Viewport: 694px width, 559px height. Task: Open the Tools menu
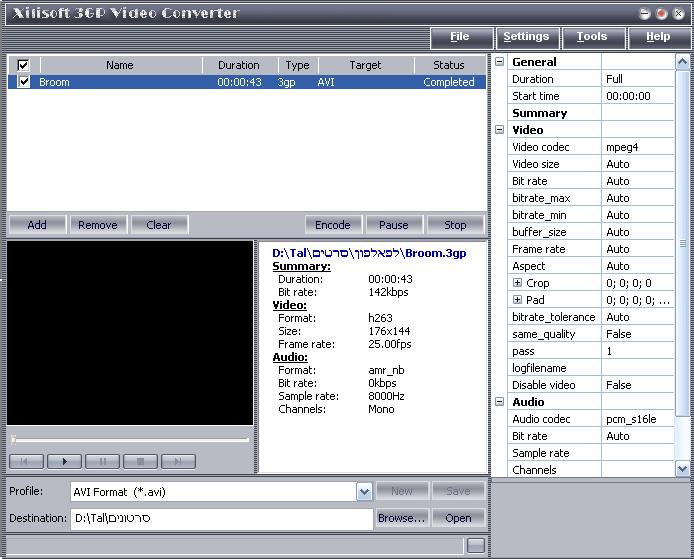pyautogui.click(x=592, y=37)
